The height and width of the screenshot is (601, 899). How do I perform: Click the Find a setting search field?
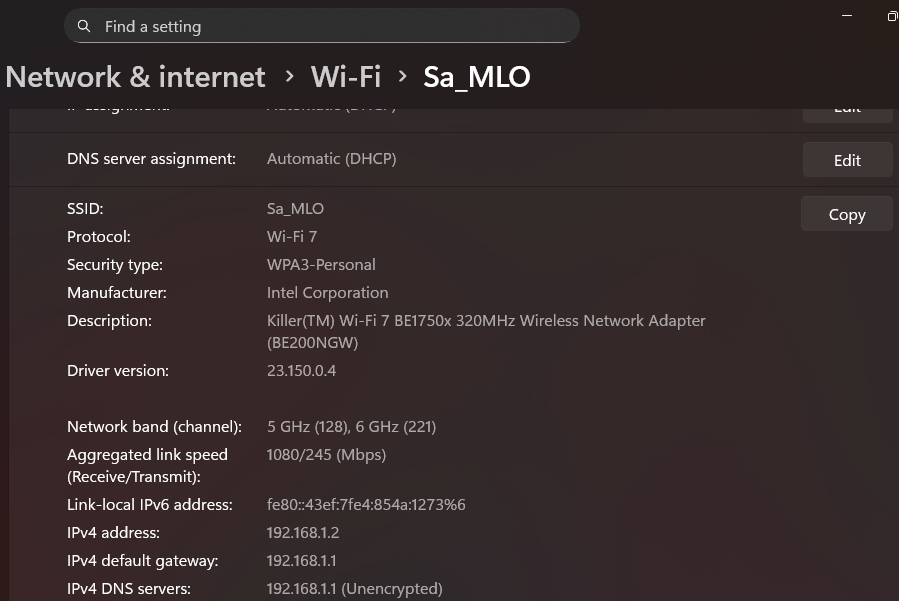330,27
